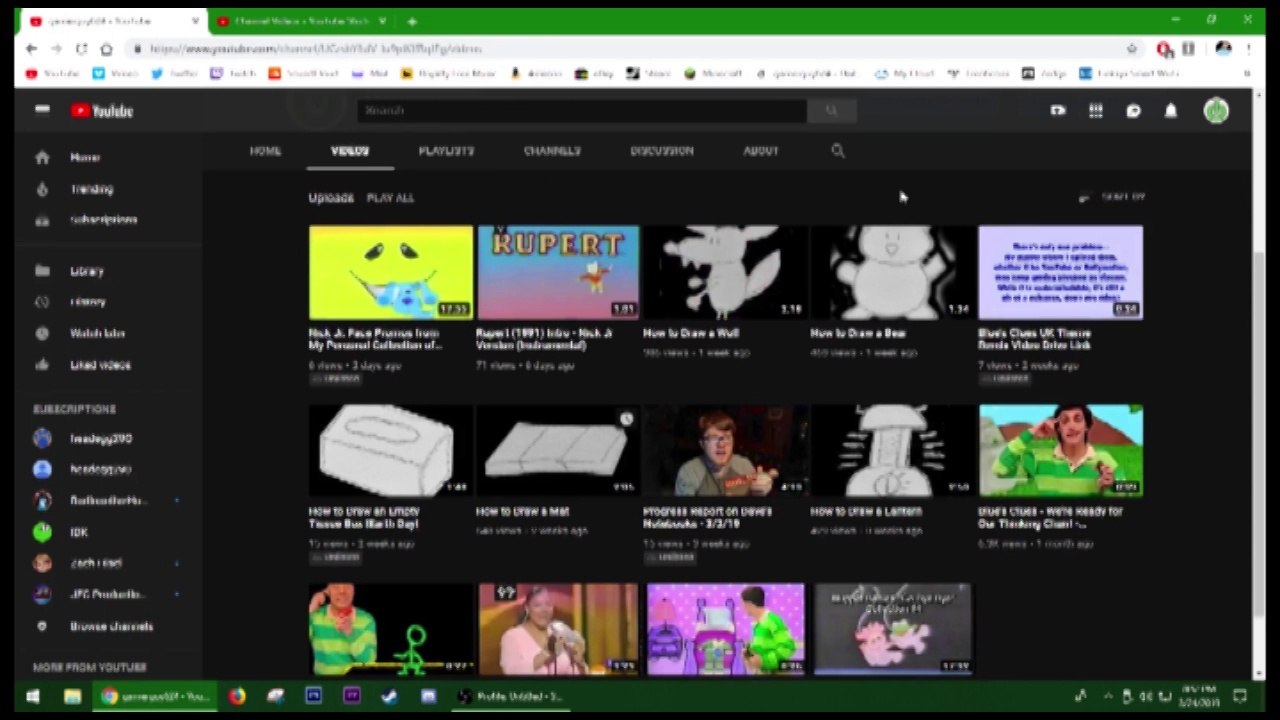Viewport: 1280px width, 720px height.
Task: Open the Windows action center icon
Action: pyautogui.click(x=1240, y=696)
